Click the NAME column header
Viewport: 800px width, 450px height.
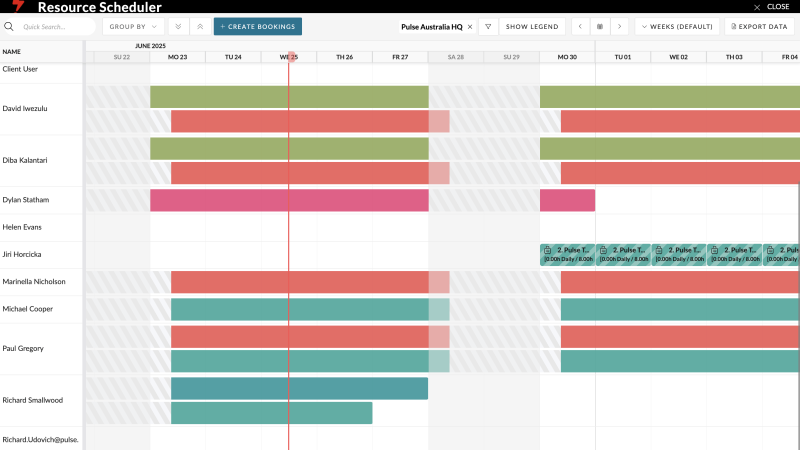12,52
